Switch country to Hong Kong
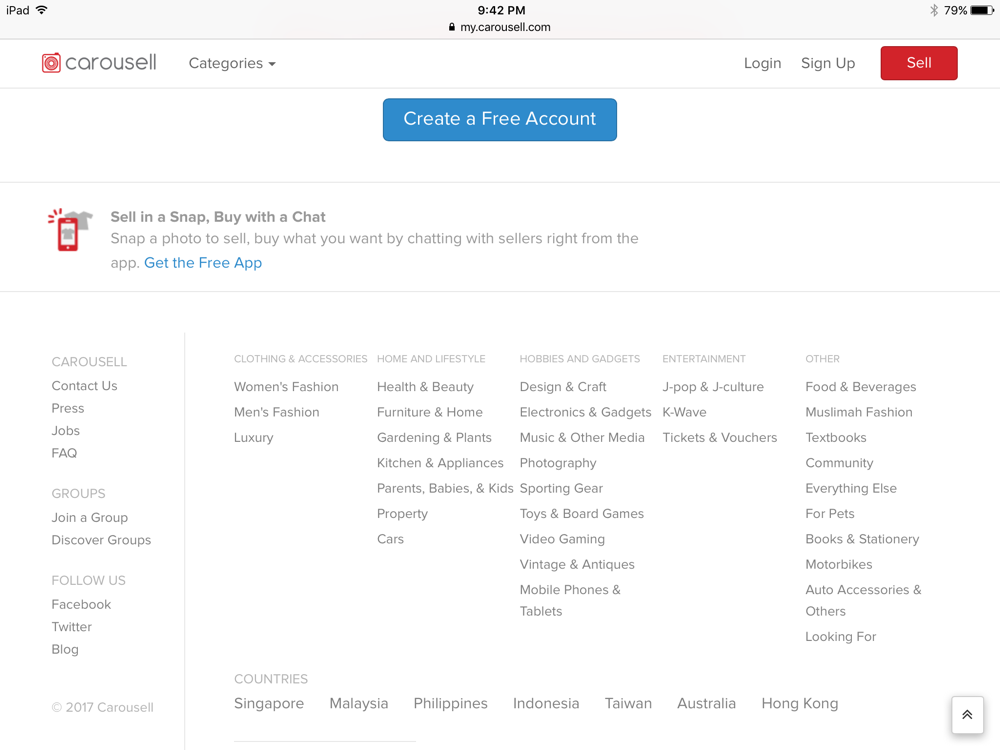 click(800, 703)
